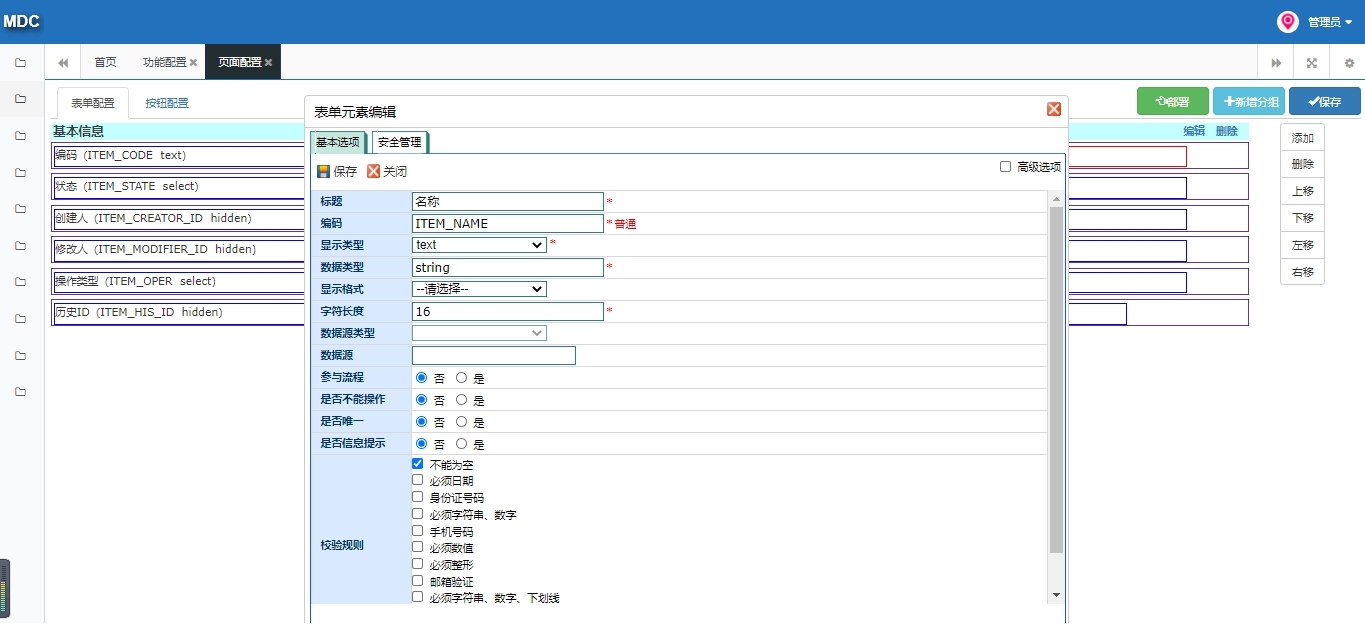
Task: Click the empty 数据源 input field
Action: 494,356
